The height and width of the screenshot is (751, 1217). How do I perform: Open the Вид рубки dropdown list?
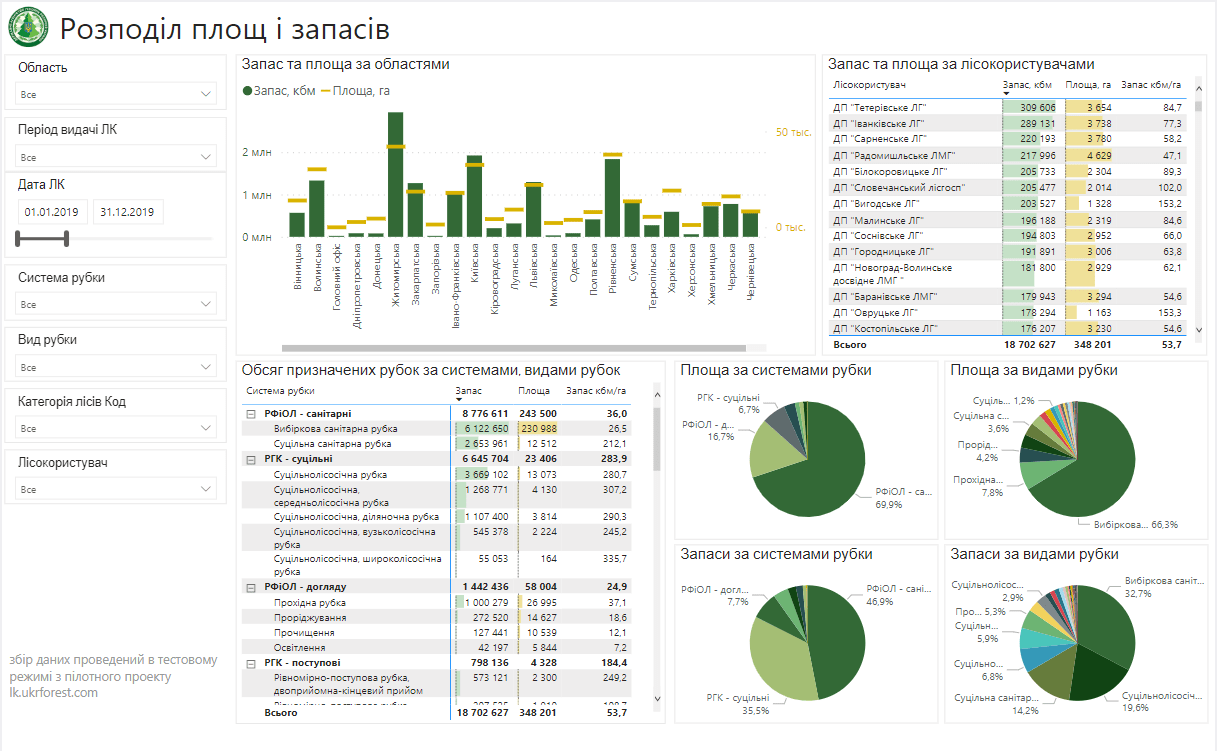pyautogui.click(x=116, y=366)
